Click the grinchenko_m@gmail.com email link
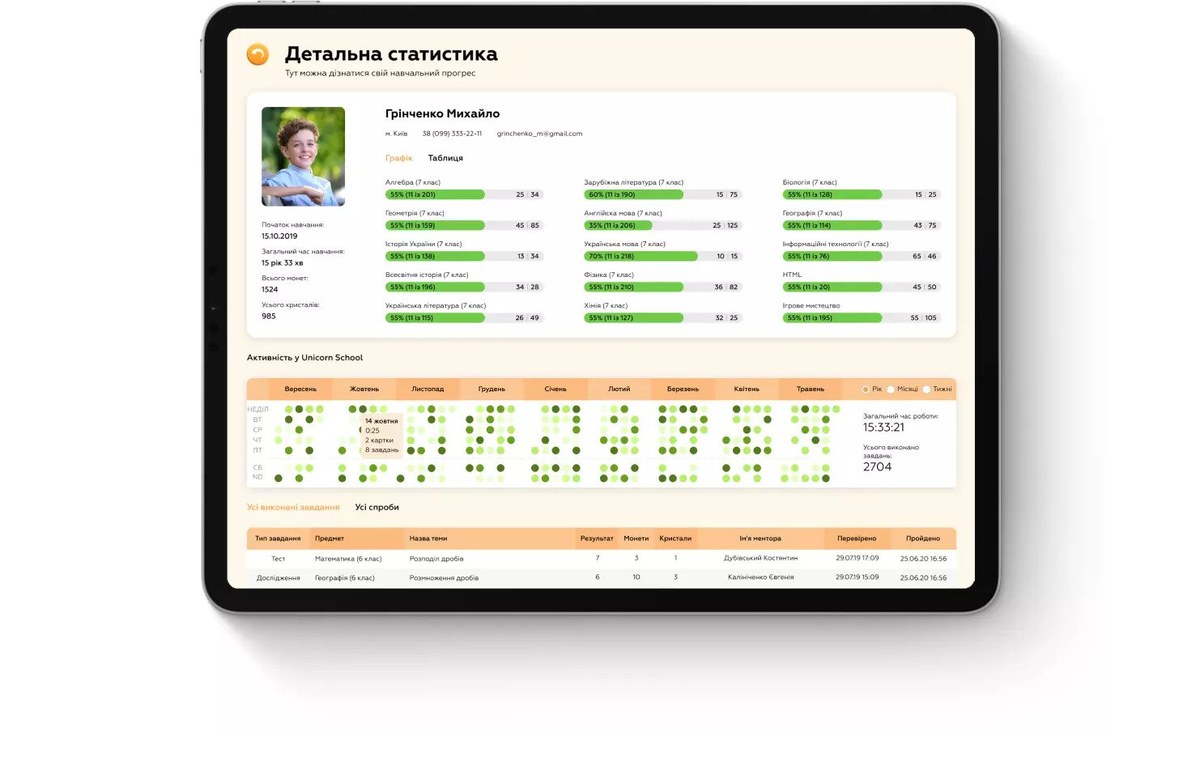The width and height of the screenshot is (1200, 758). [539, 133]
